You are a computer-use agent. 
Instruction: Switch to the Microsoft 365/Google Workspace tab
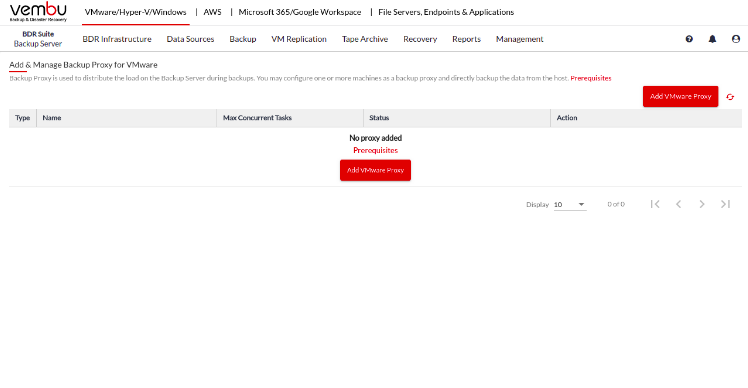pyautogui.click(x=300, y=12)
